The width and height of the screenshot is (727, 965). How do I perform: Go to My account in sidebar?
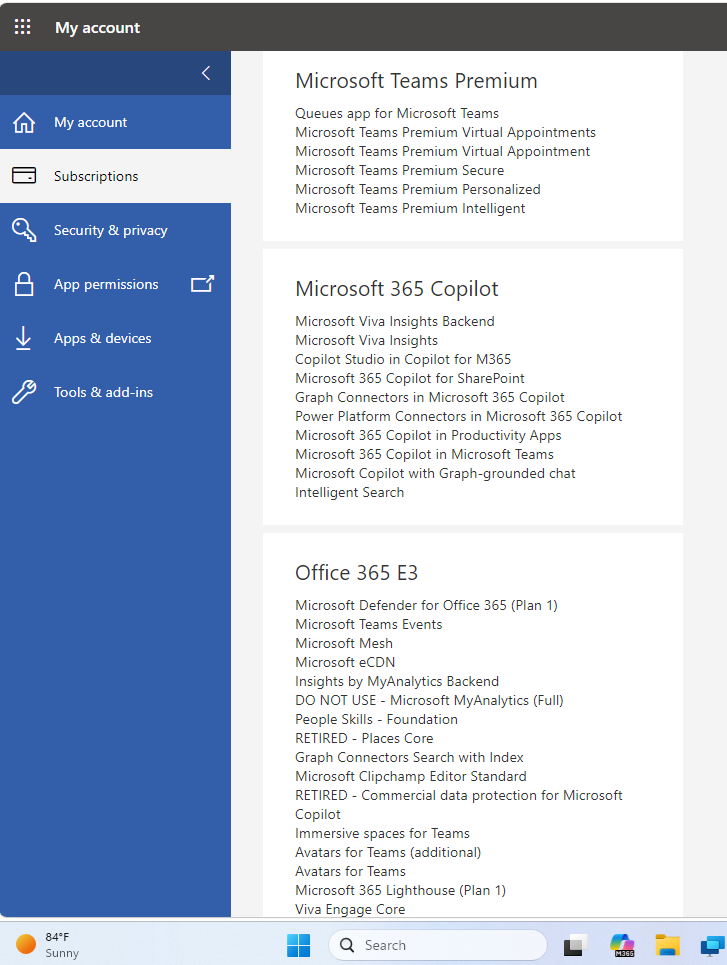coord(115,122)
